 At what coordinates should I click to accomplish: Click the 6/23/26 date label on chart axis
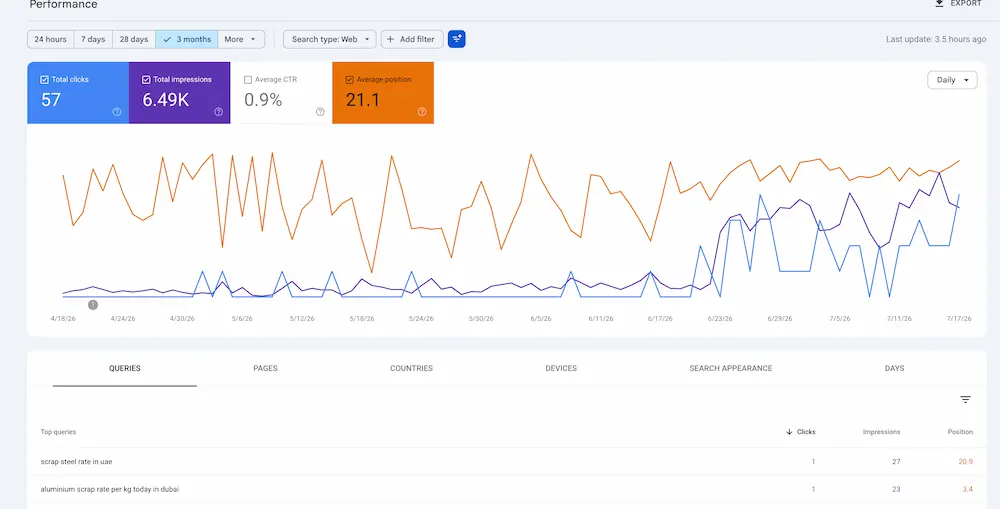pos(720,318)
